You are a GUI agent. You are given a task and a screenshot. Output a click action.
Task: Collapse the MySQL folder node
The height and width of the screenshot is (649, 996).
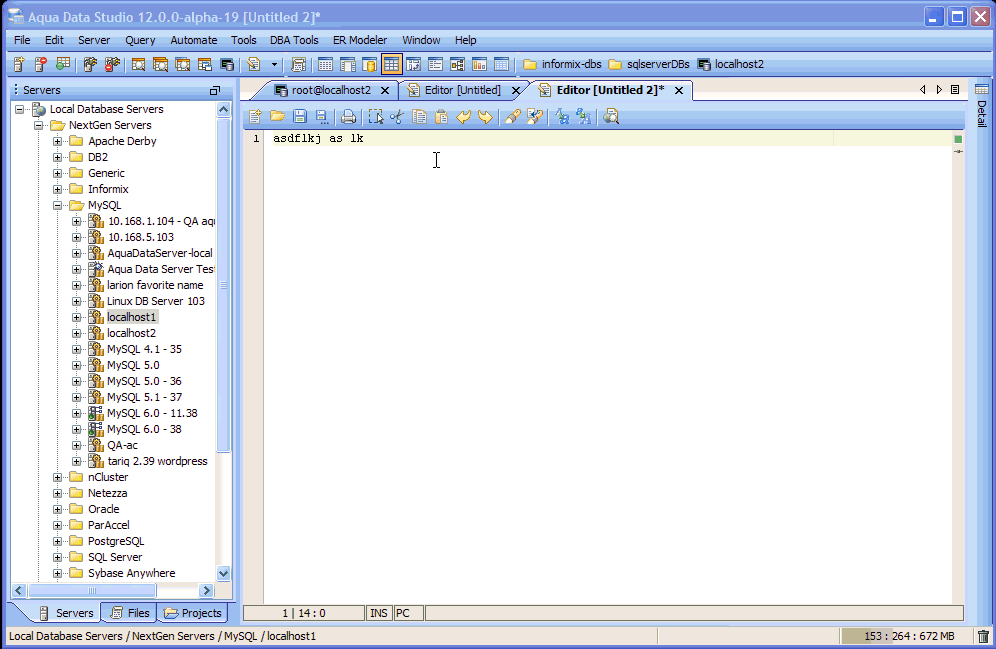[x=58, y=205]
